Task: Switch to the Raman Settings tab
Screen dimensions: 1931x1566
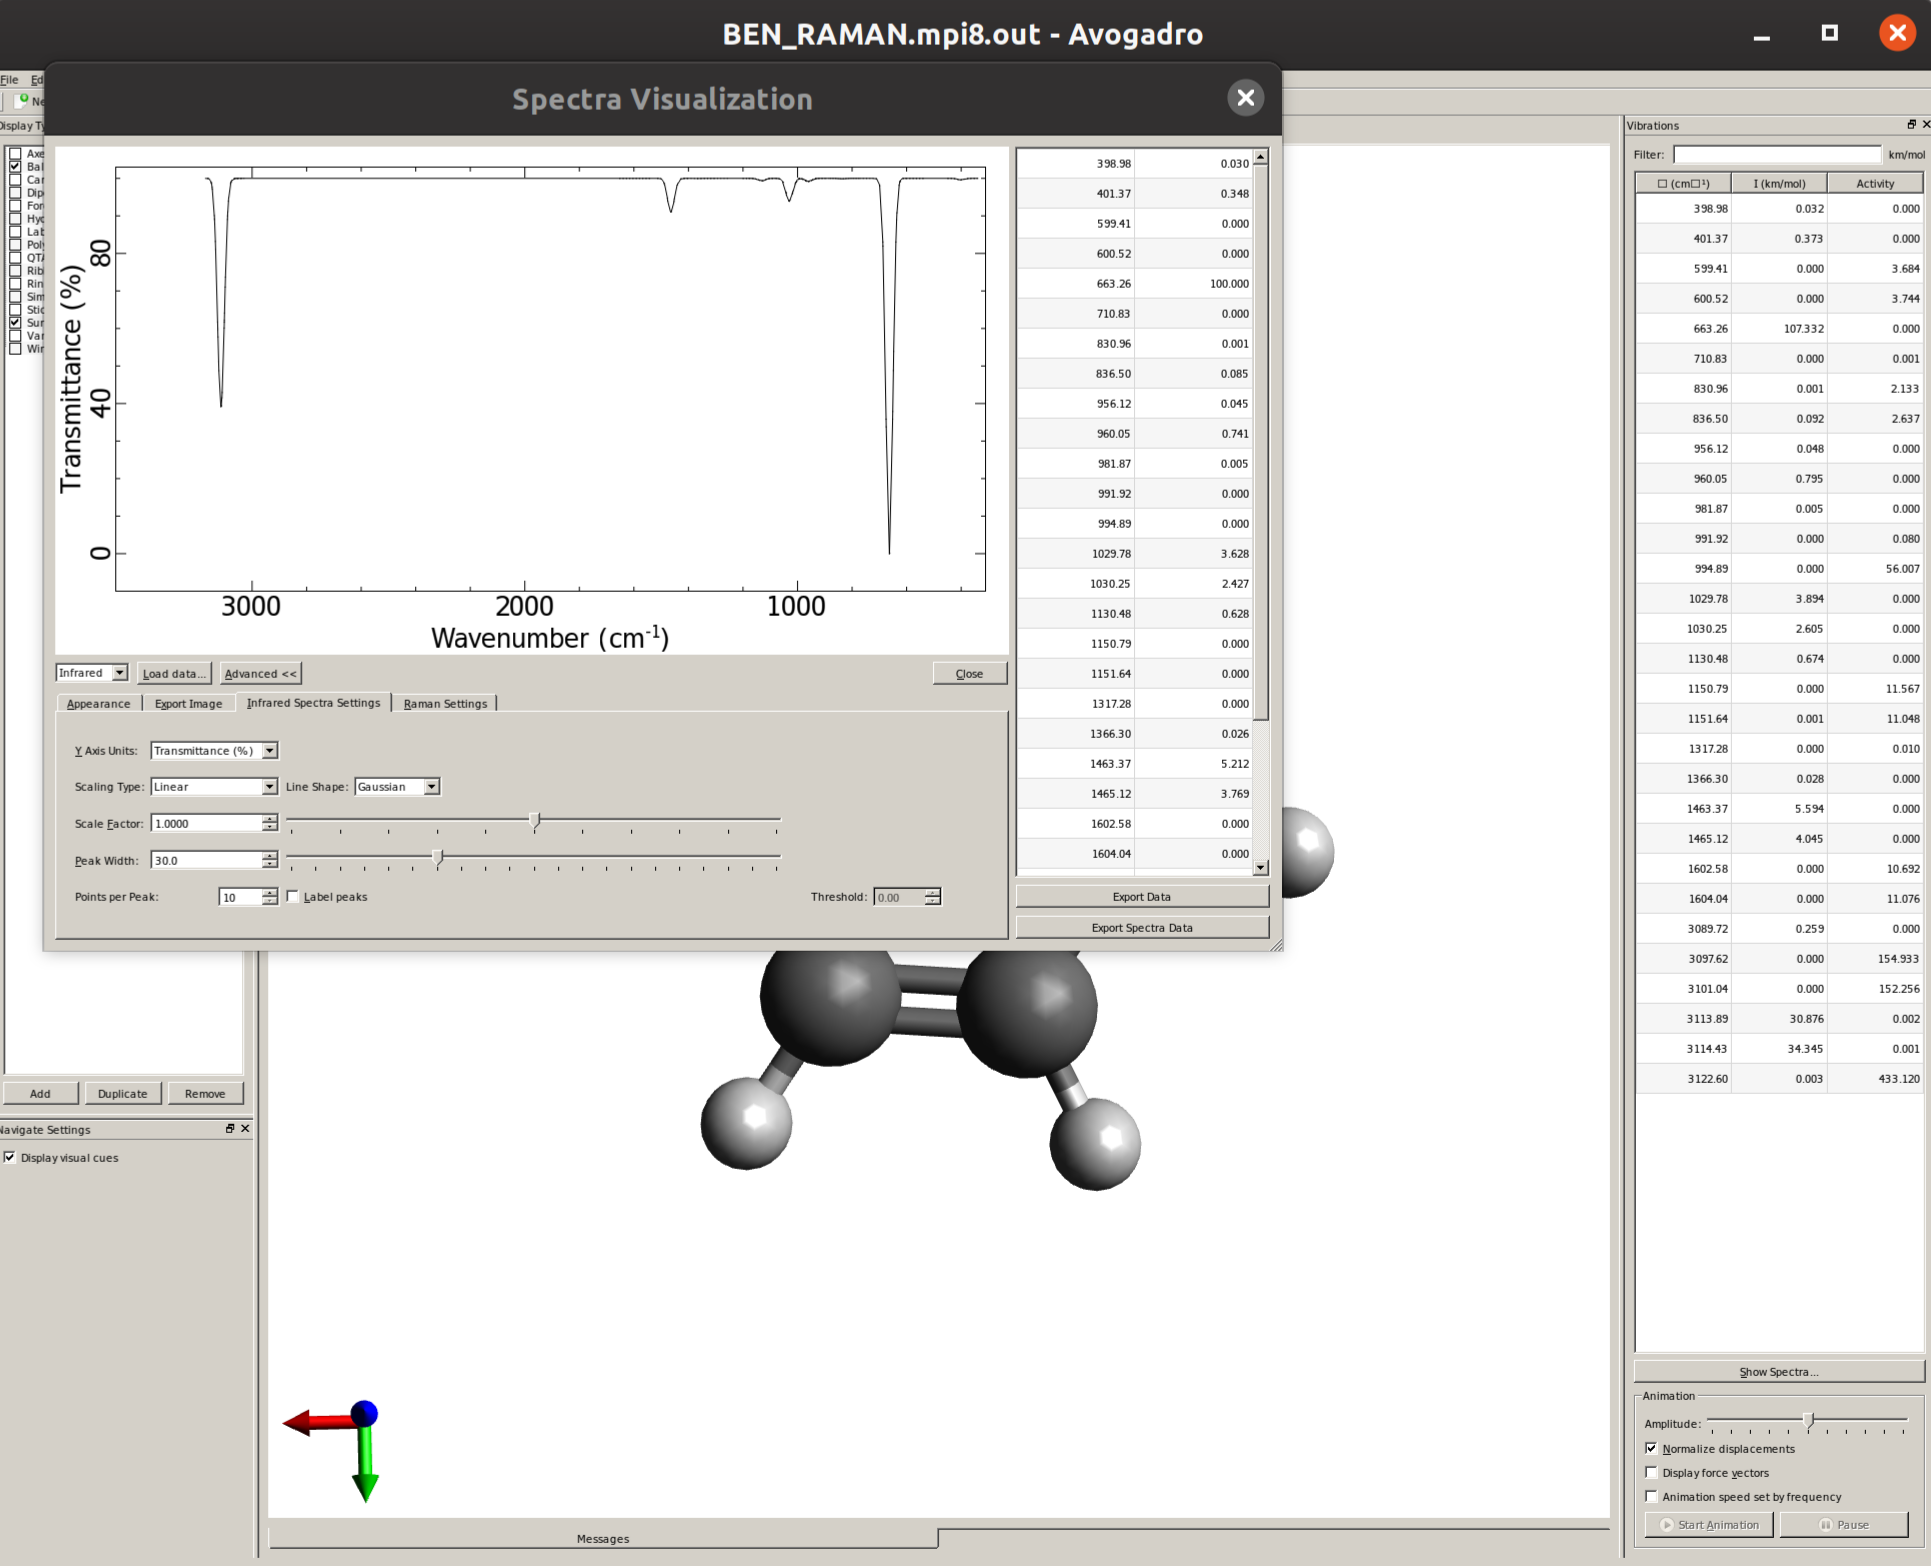Action: tap(445, 703)
